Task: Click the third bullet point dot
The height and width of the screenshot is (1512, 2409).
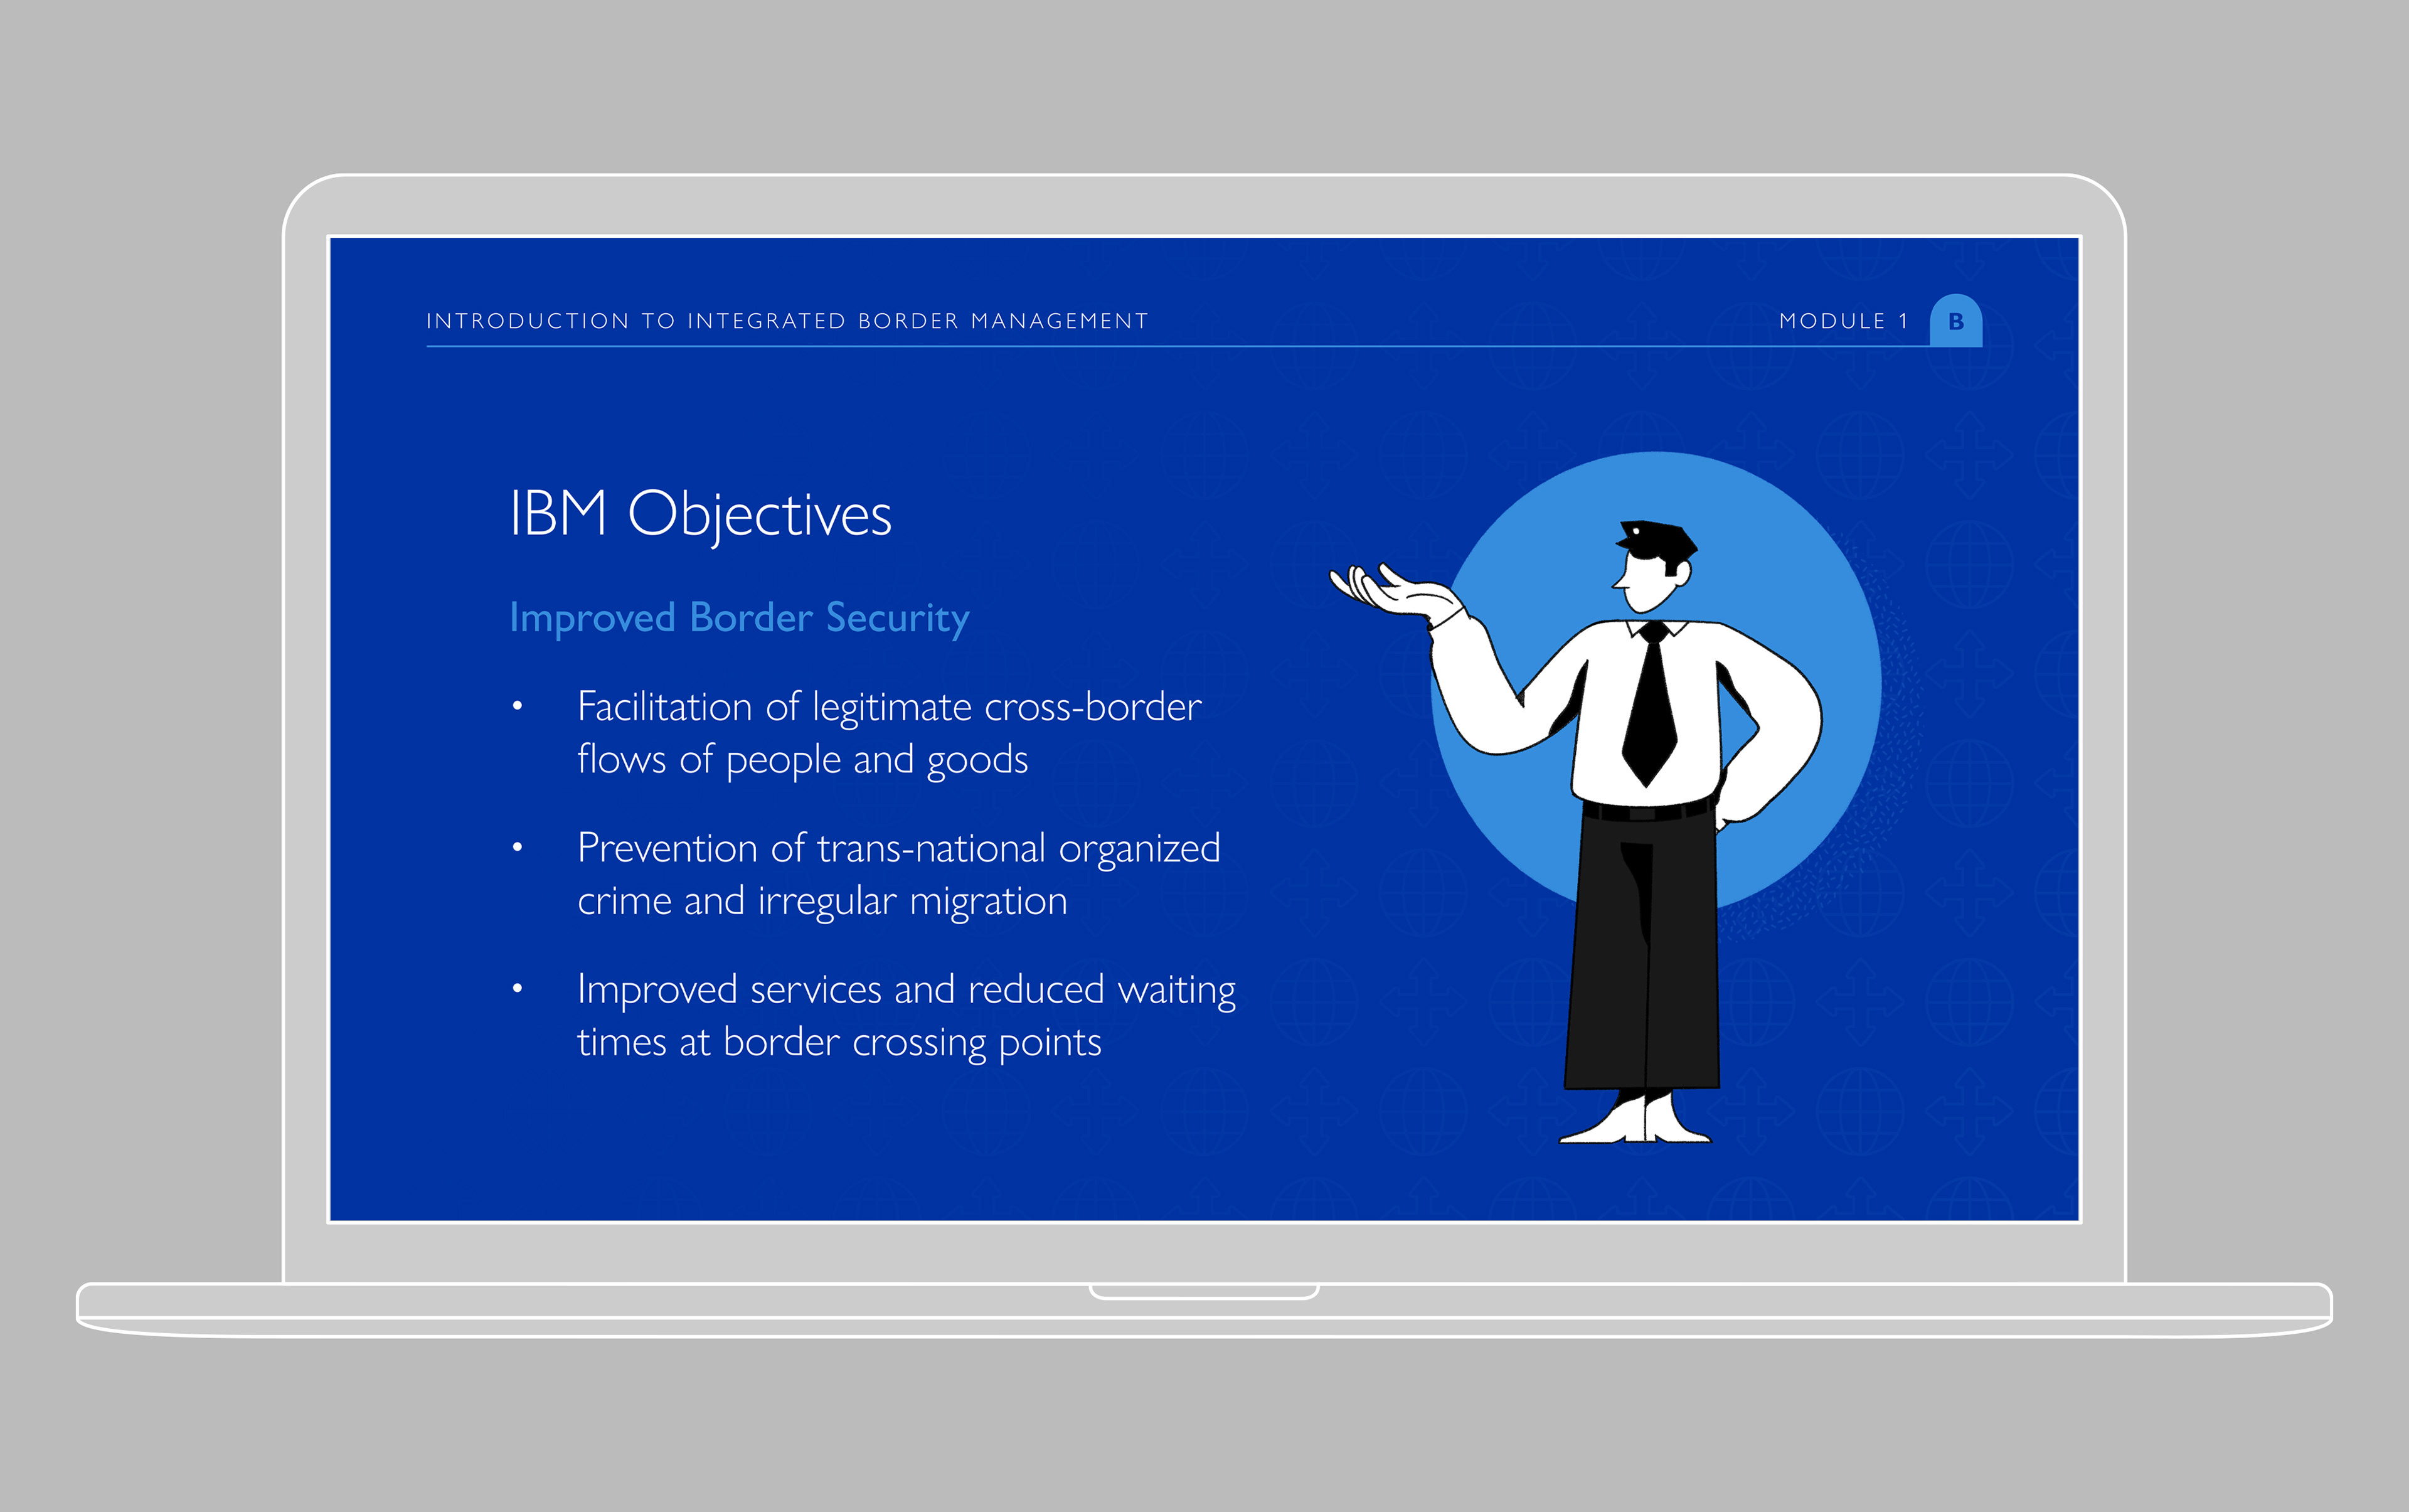Action: click(517, 988)
